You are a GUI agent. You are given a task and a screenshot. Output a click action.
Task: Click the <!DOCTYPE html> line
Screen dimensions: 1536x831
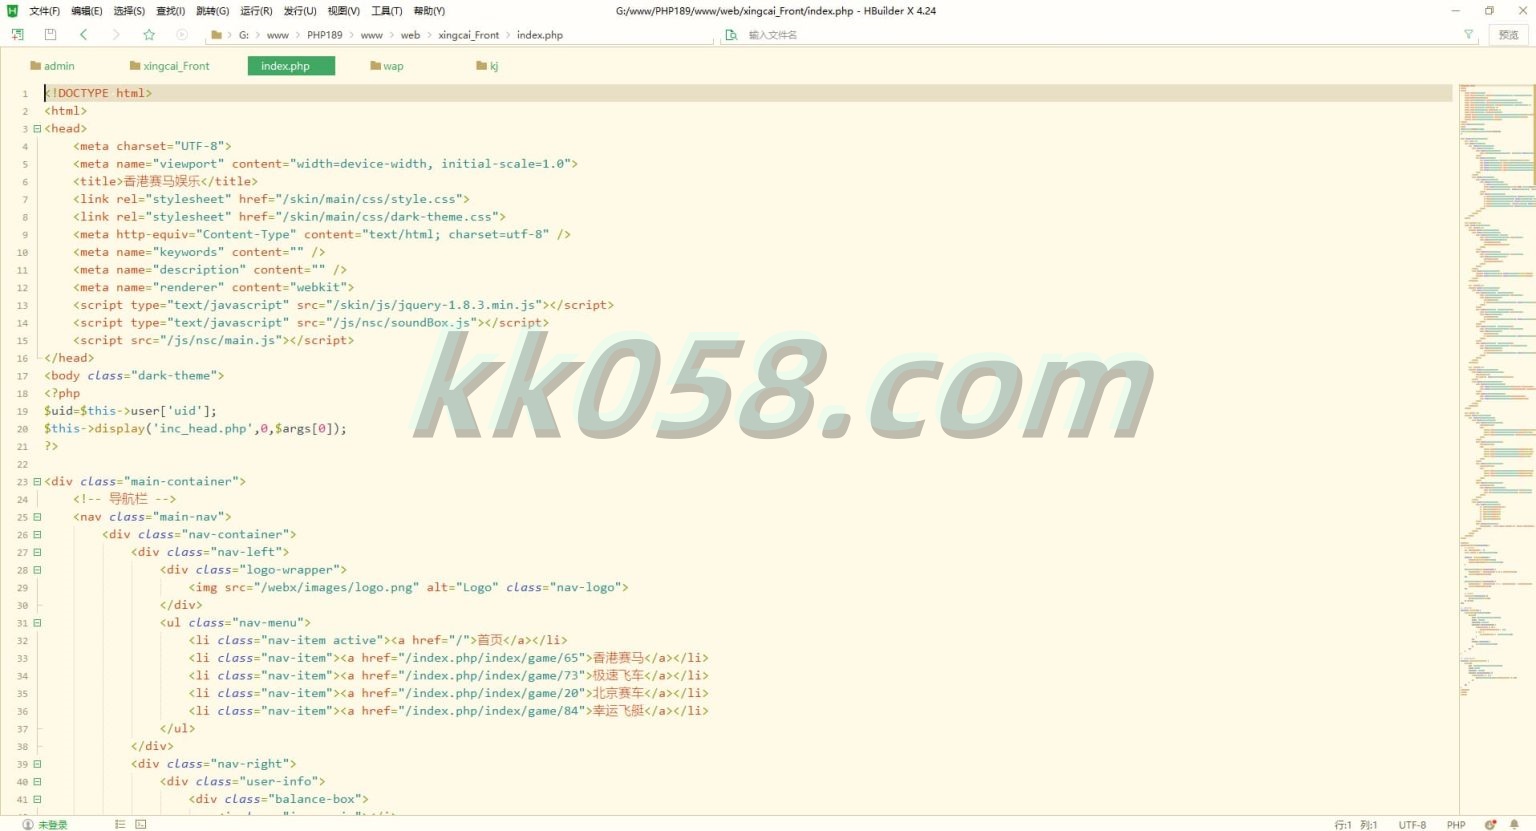(98, 93)
